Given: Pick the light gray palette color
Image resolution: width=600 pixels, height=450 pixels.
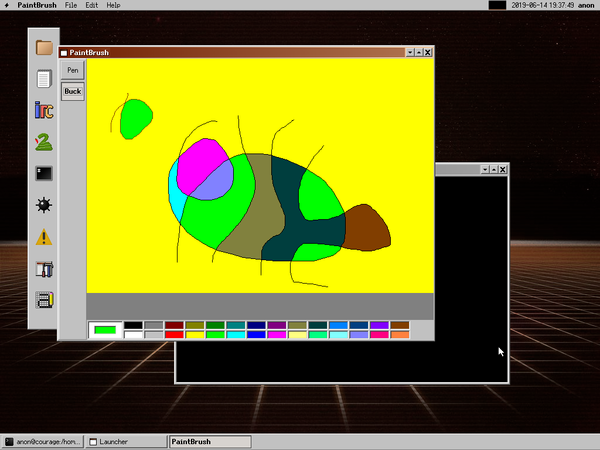Looking at the screenshot, I should pyautogui.click(x=154, y=335).
